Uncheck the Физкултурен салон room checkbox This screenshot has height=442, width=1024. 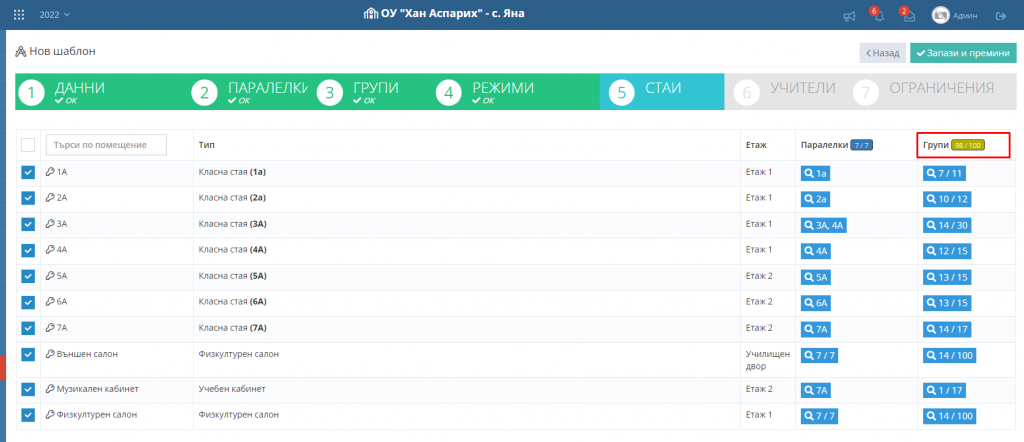pyautogui.click(x=28, y=415)
